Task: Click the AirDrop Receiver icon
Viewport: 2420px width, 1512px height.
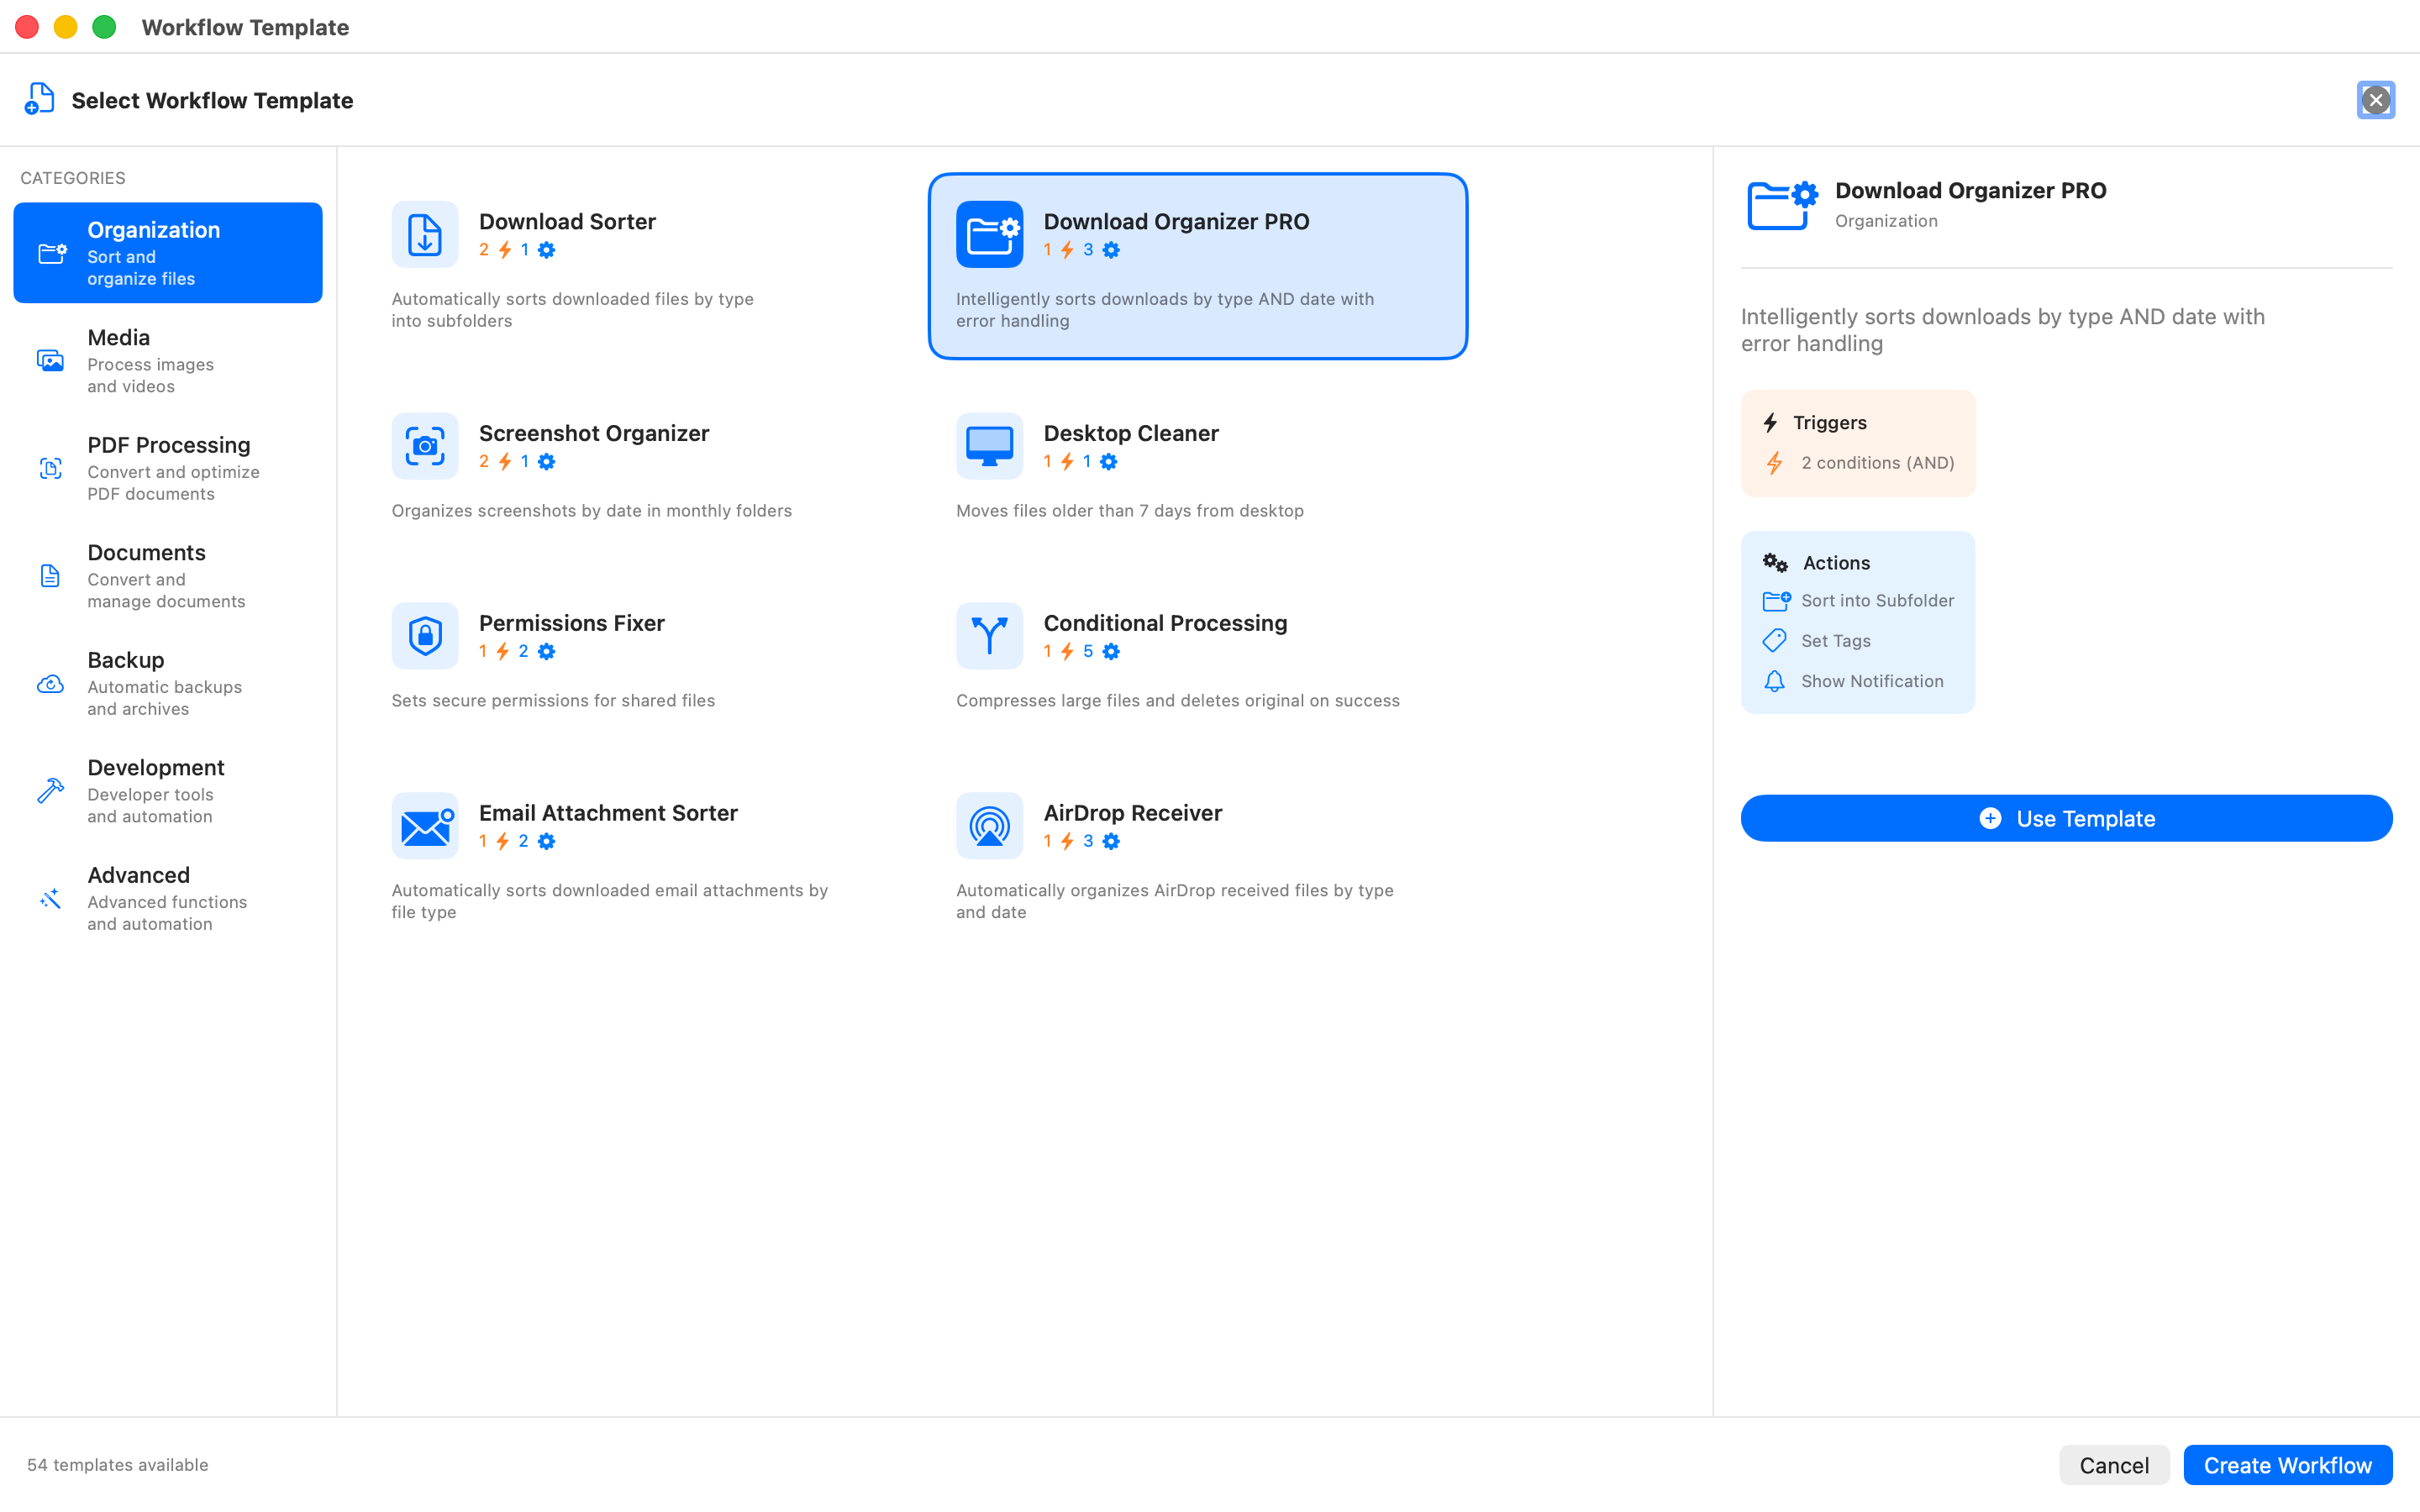Action: 989,826
